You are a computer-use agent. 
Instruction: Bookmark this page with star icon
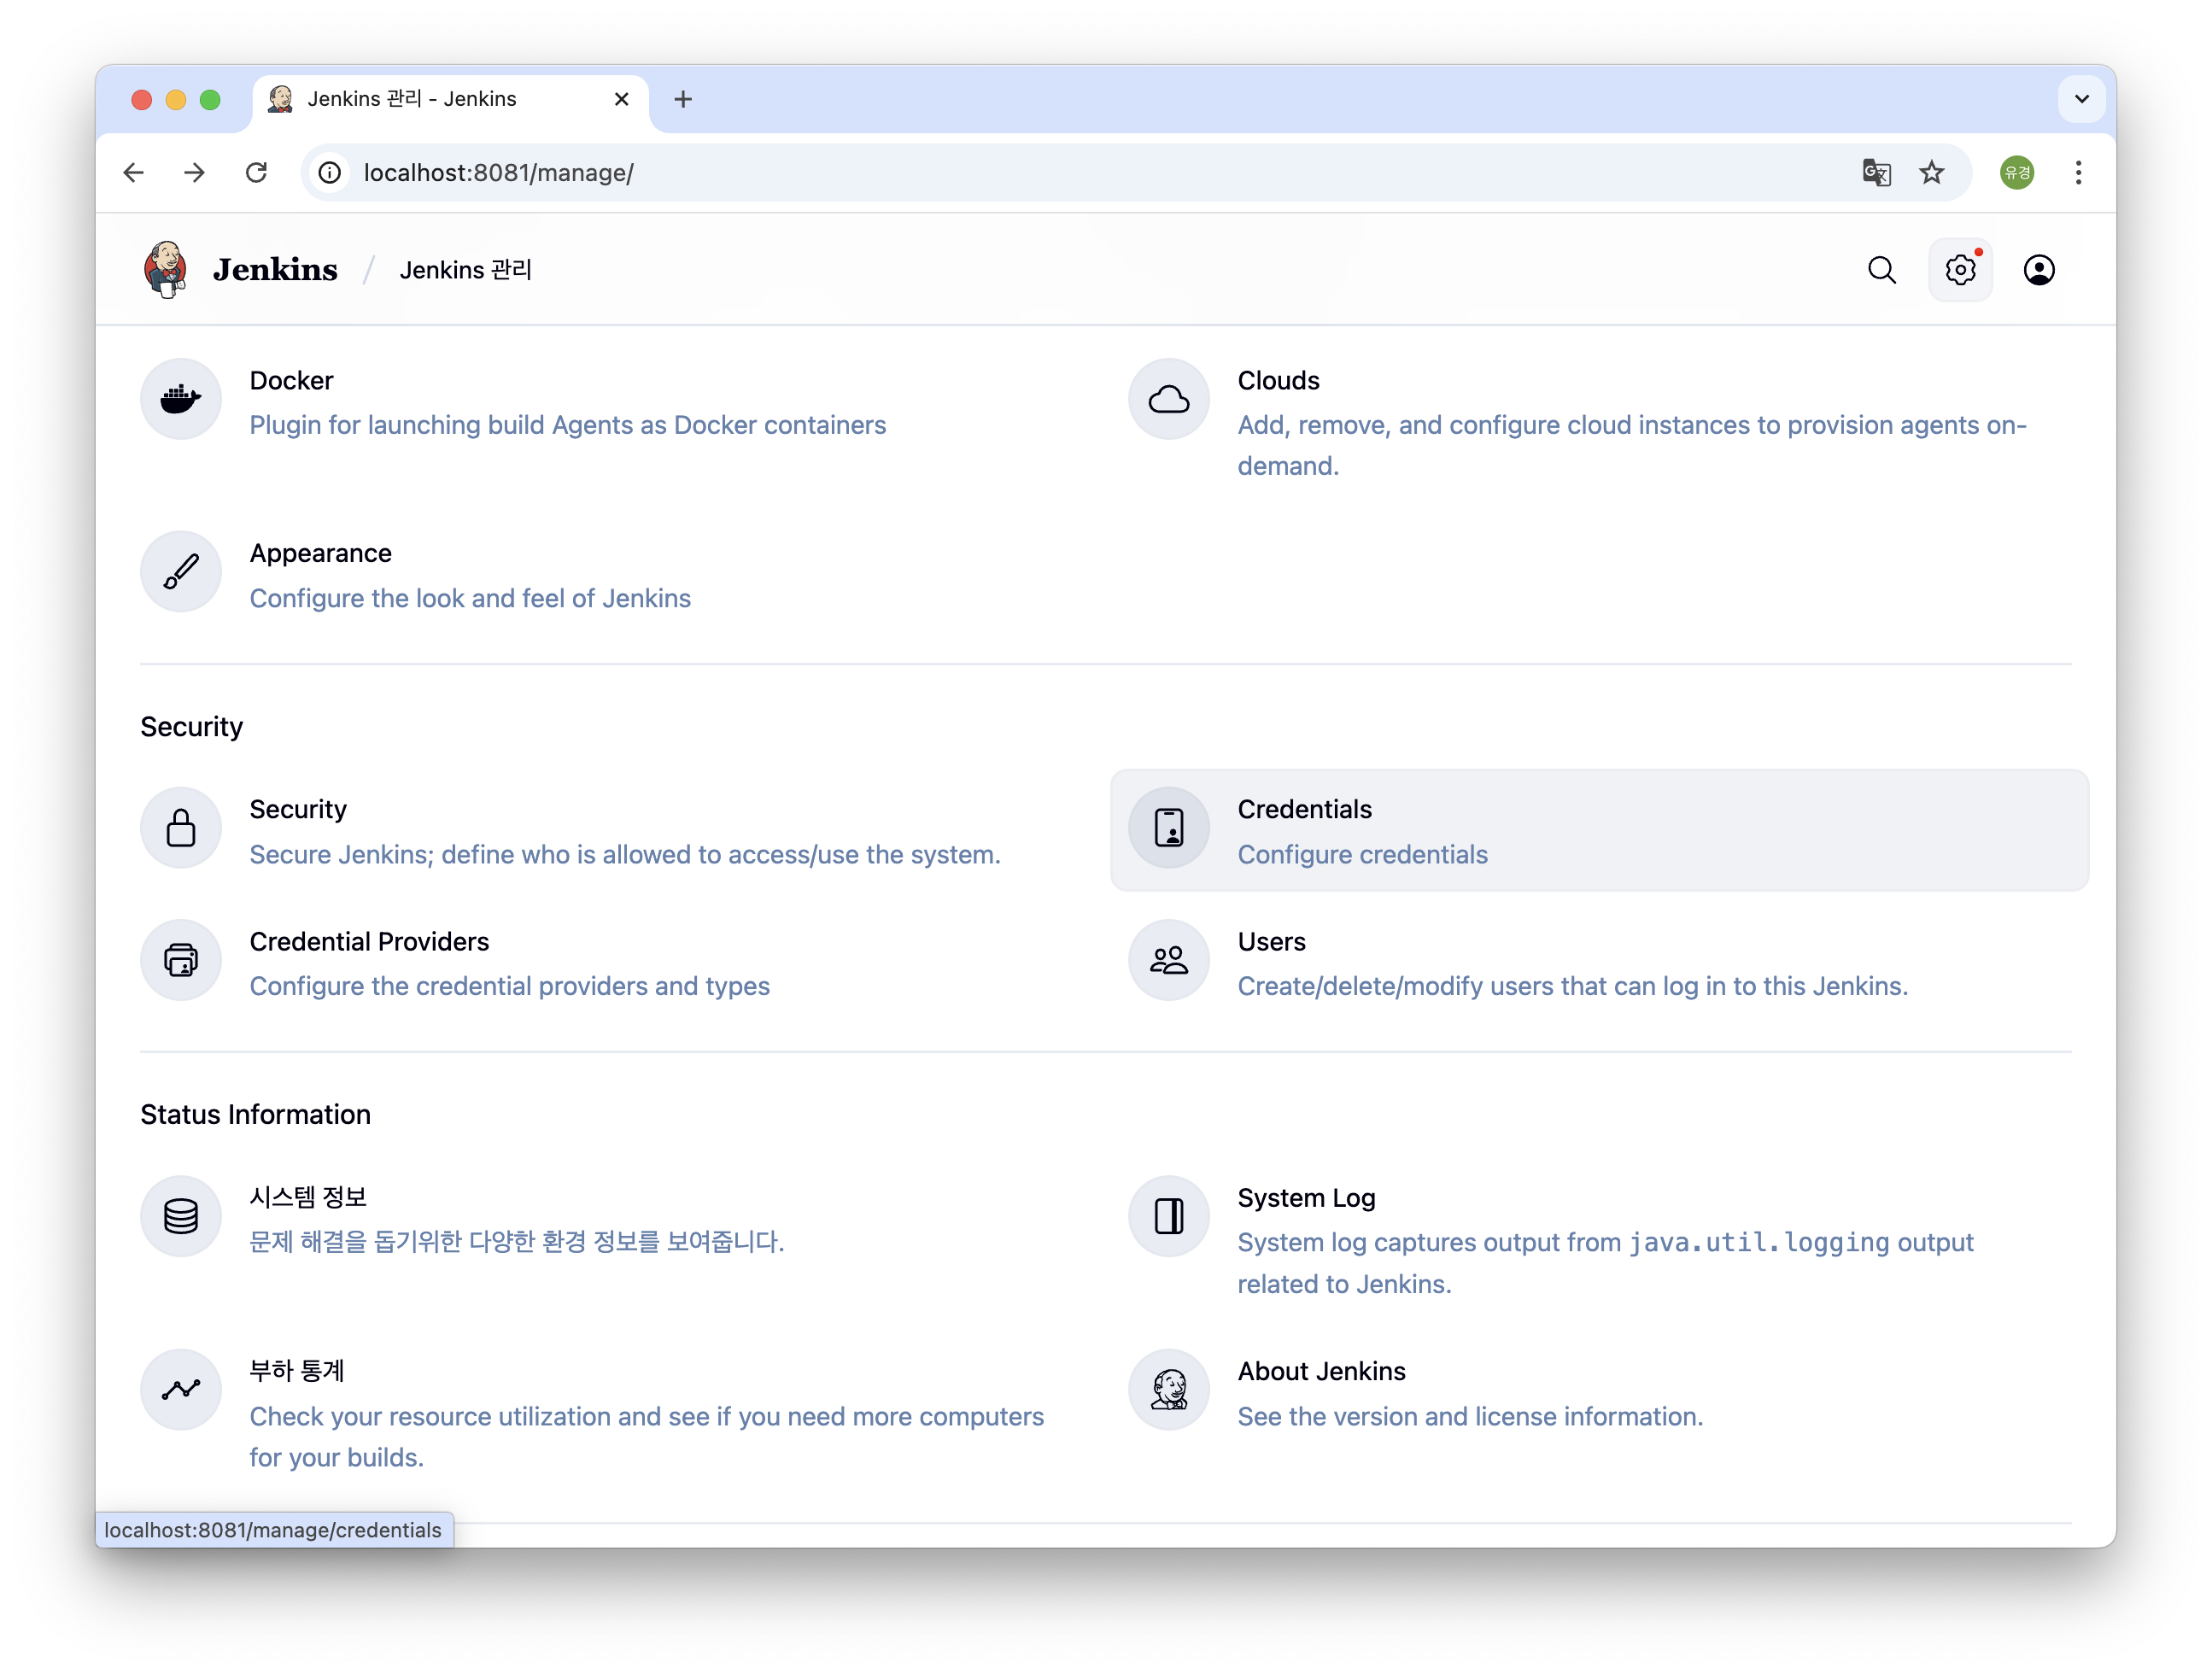click(1931, 173)
